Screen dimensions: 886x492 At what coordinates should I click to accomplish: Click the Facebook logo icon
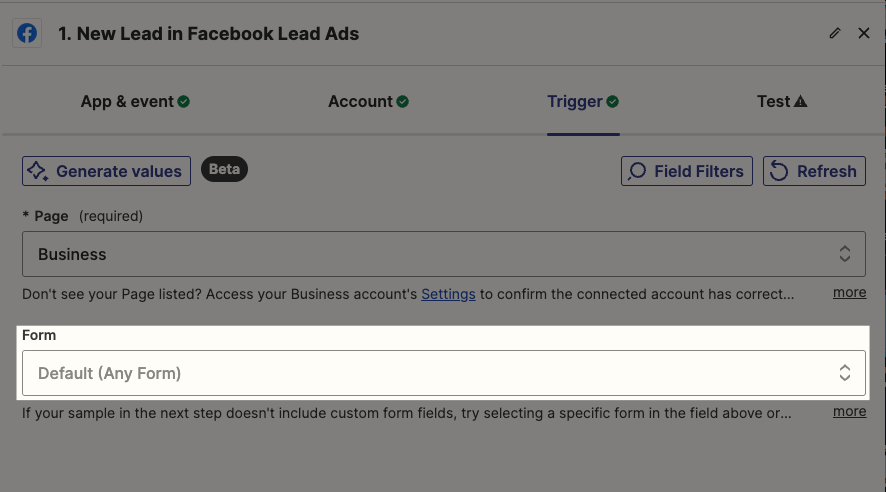28,33
